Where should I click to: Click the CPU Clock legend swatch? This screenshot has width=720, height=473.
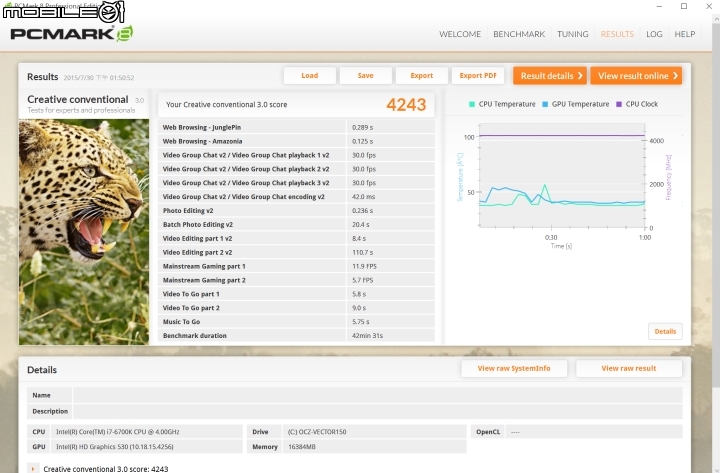pos(619,104)
